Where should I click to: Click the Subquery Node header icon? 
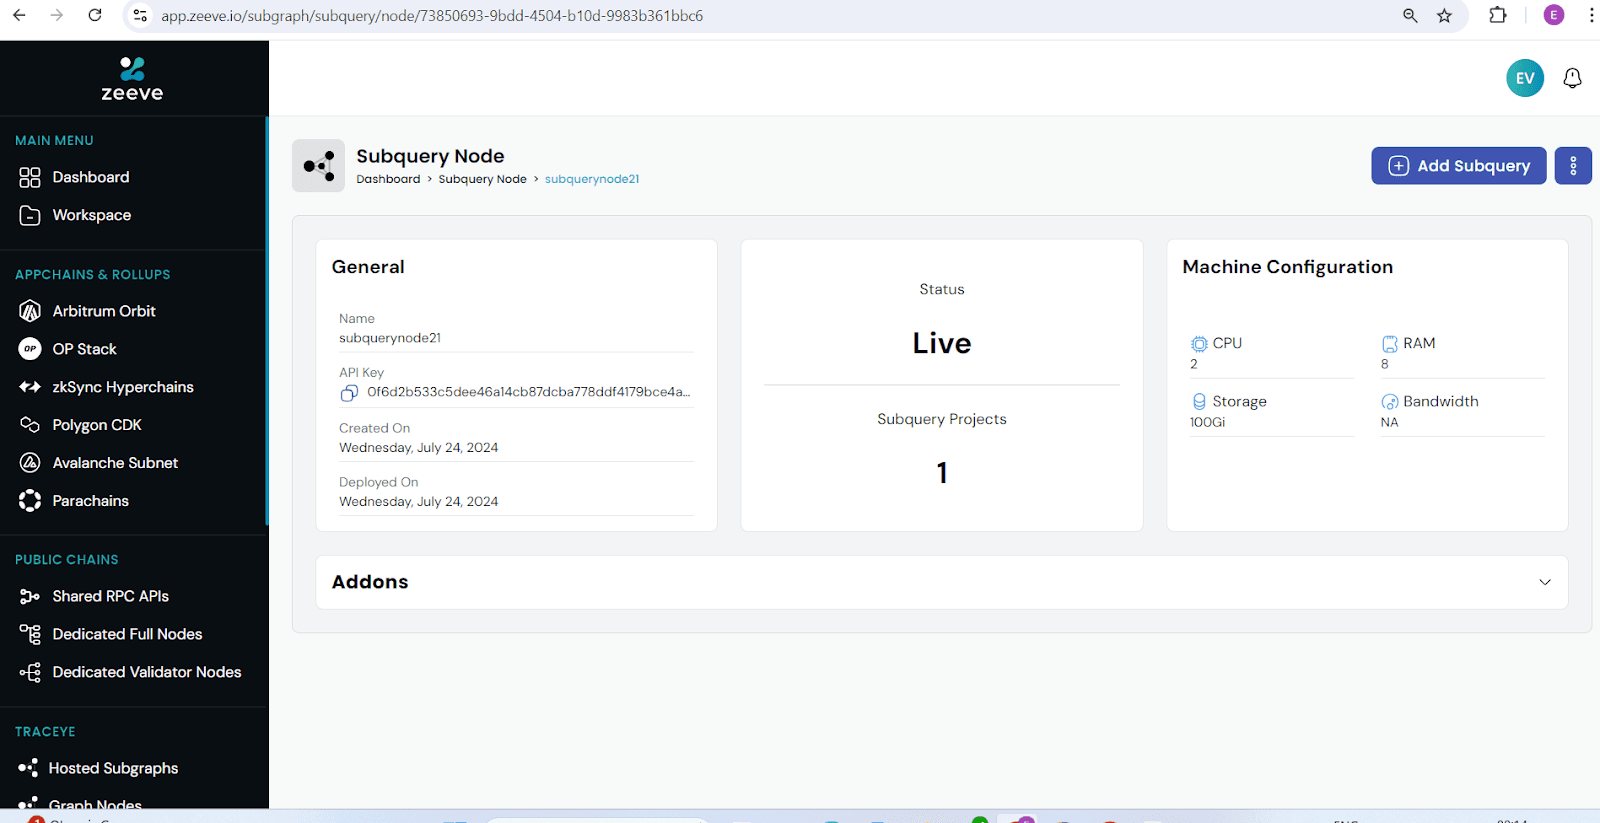coord(318,166)
